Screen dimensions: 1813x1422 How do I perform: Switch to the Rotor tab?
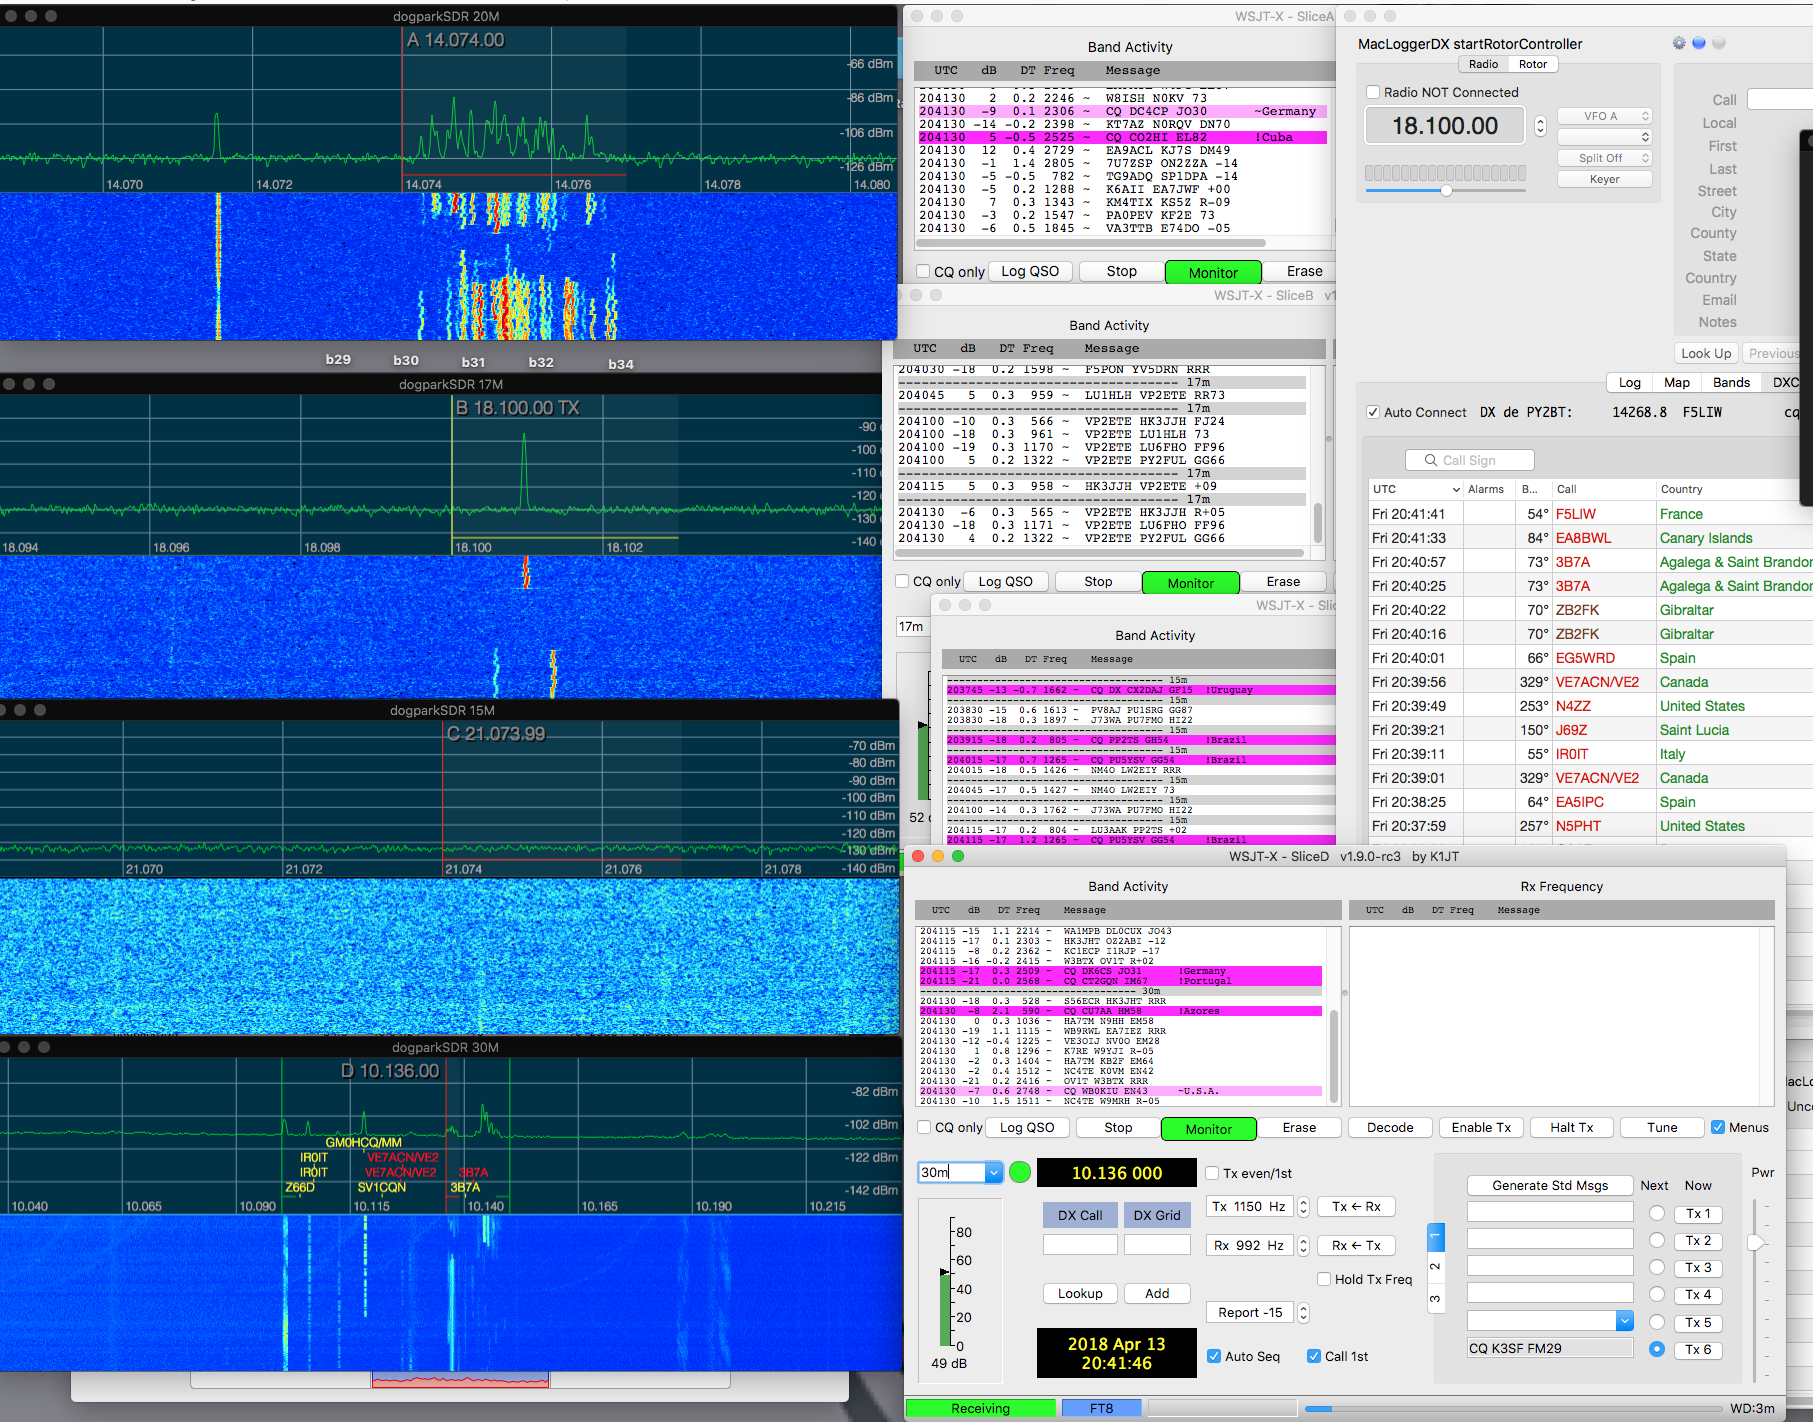1532,64
